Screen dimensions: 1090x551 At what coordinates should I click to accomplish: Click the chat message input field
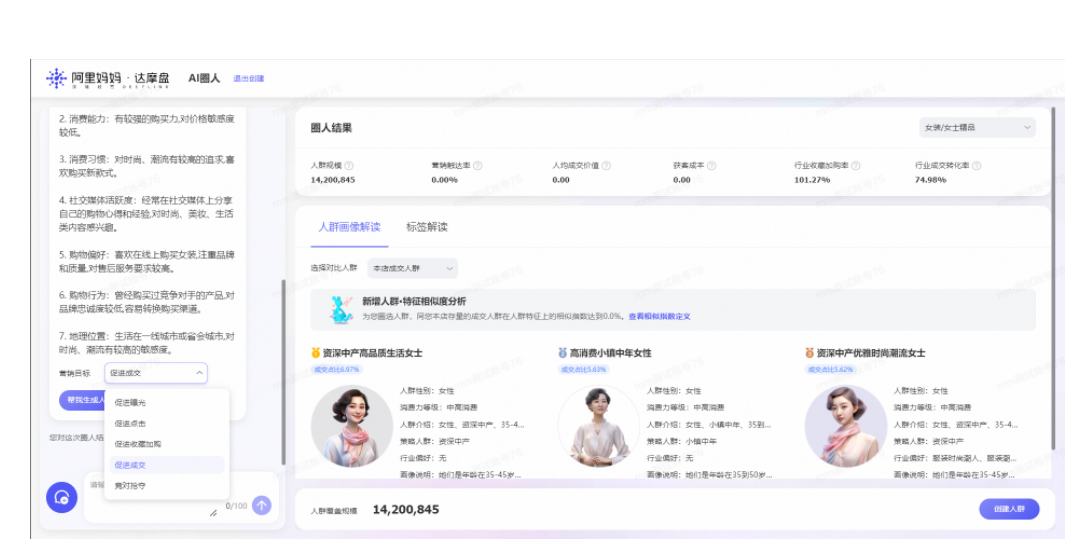181,497
